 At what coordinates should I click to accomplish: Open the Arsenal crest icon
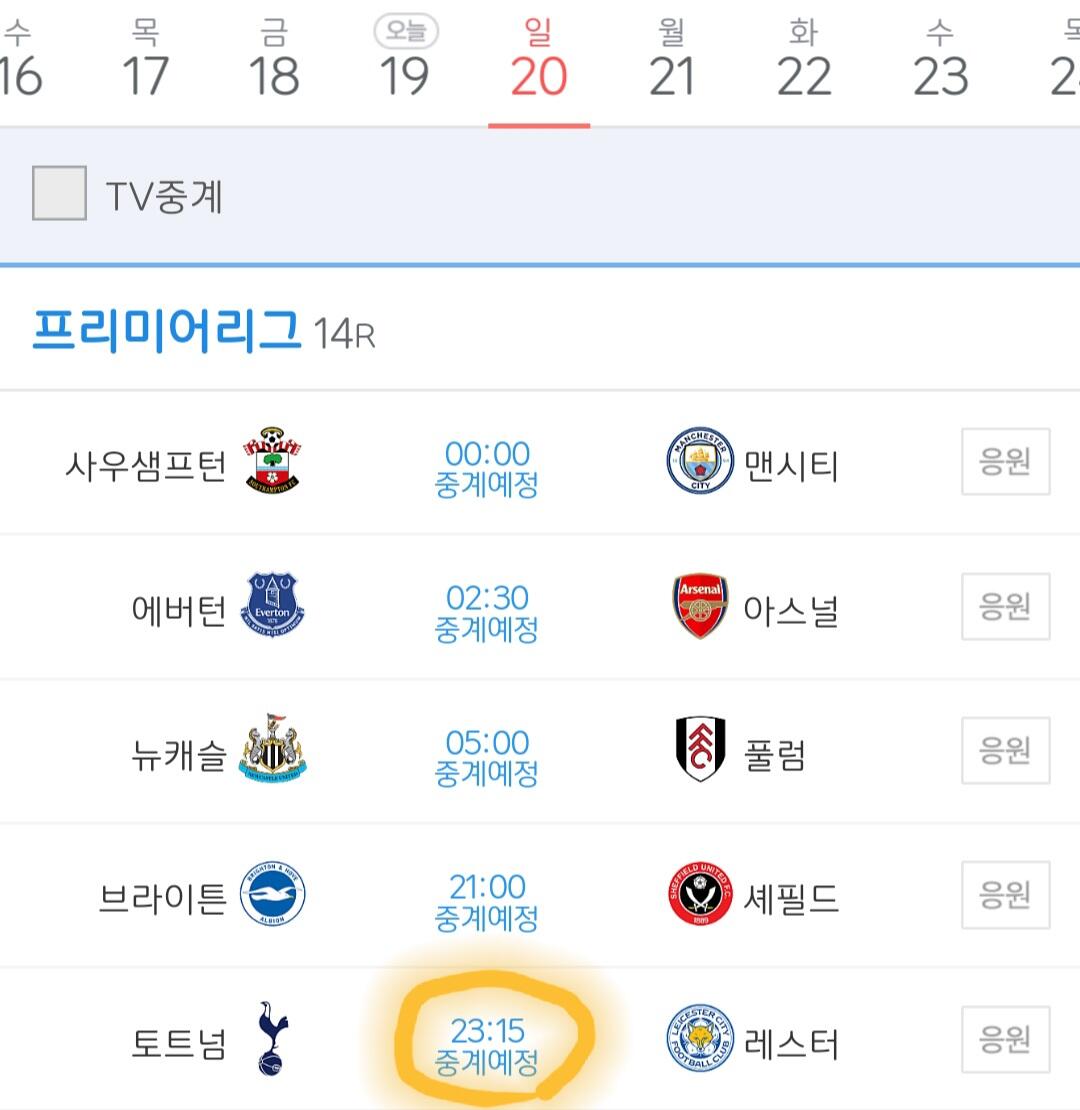(x=700, y=606)
